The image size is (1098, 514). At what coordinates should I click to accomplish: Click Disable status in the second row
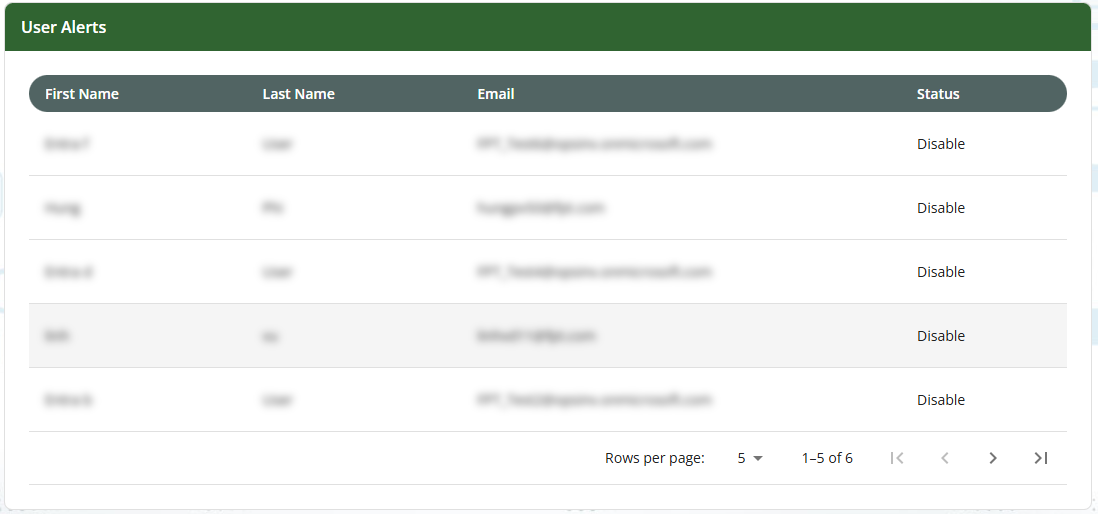941,208
